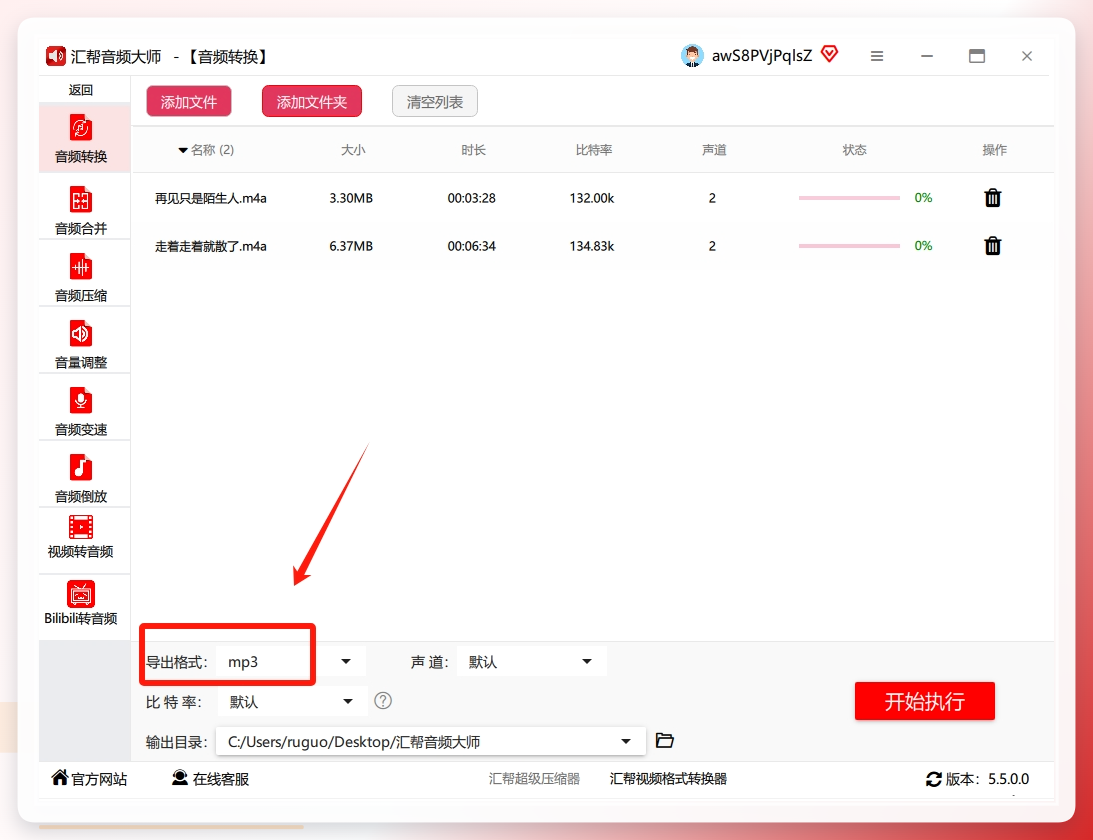
Task: Expand the 导出格式 mp3 dropdown
Action: 346,662
